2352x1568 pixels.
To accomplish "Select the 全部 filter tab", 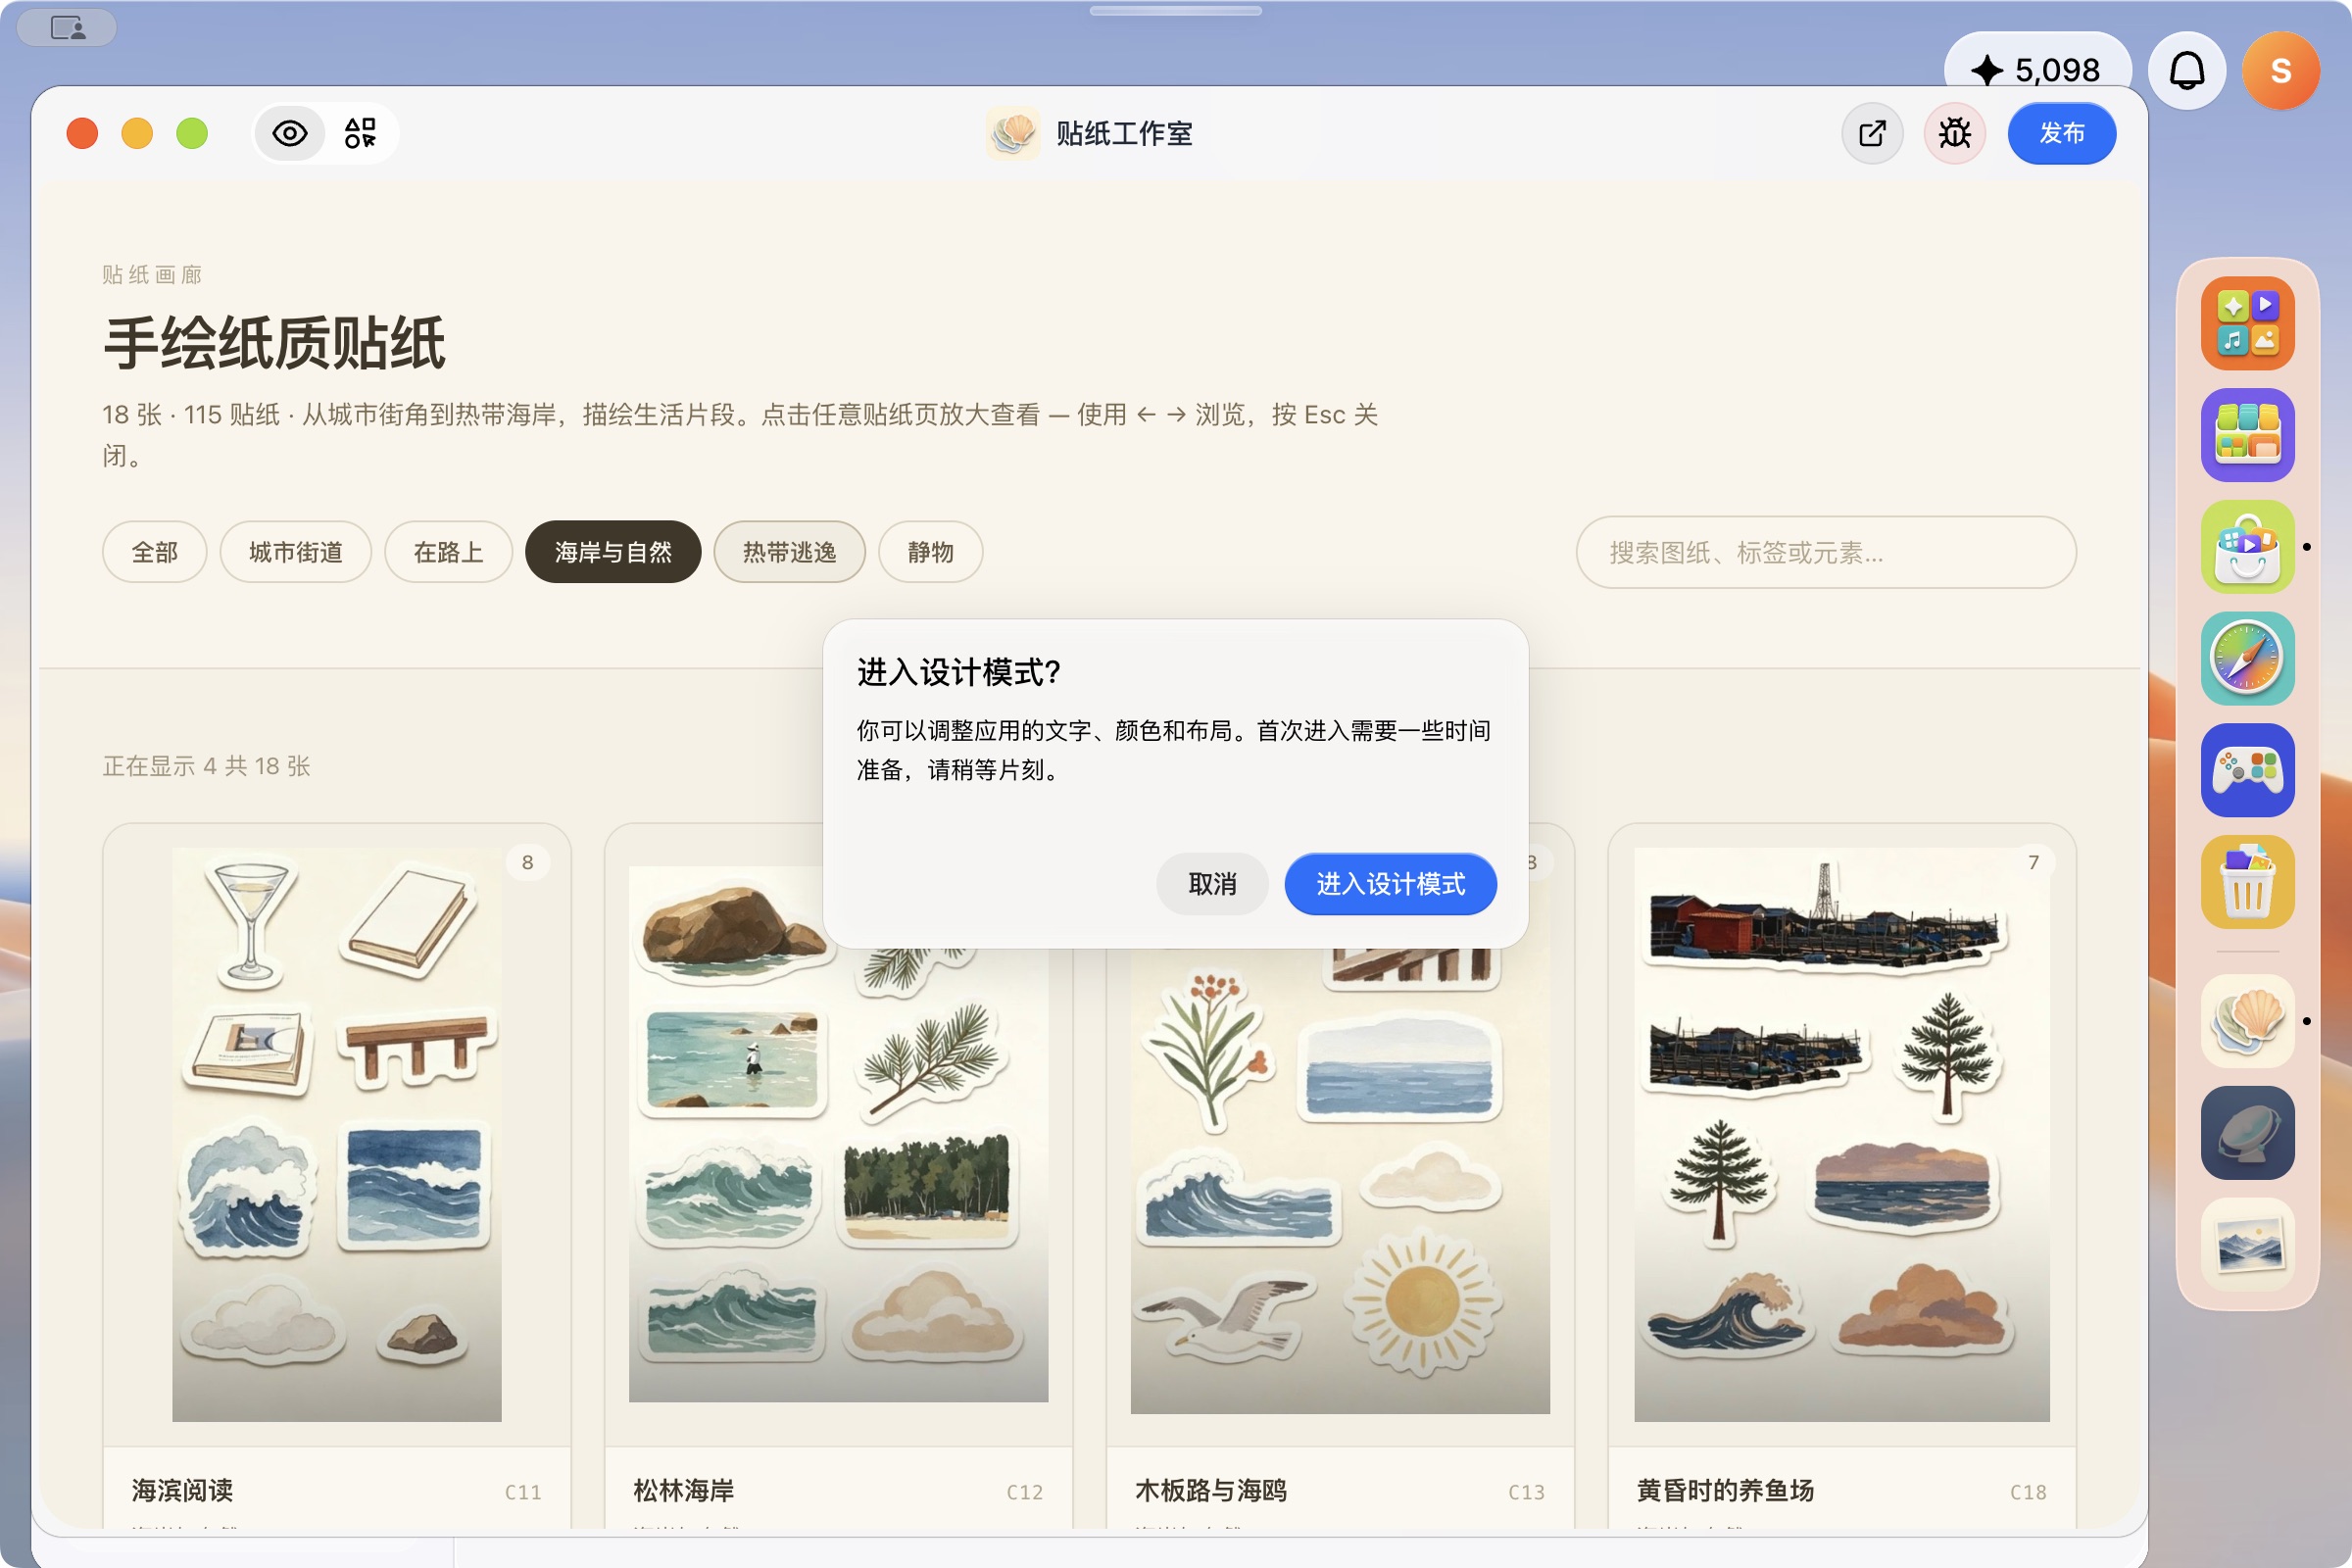I will [x=155, y=552].
